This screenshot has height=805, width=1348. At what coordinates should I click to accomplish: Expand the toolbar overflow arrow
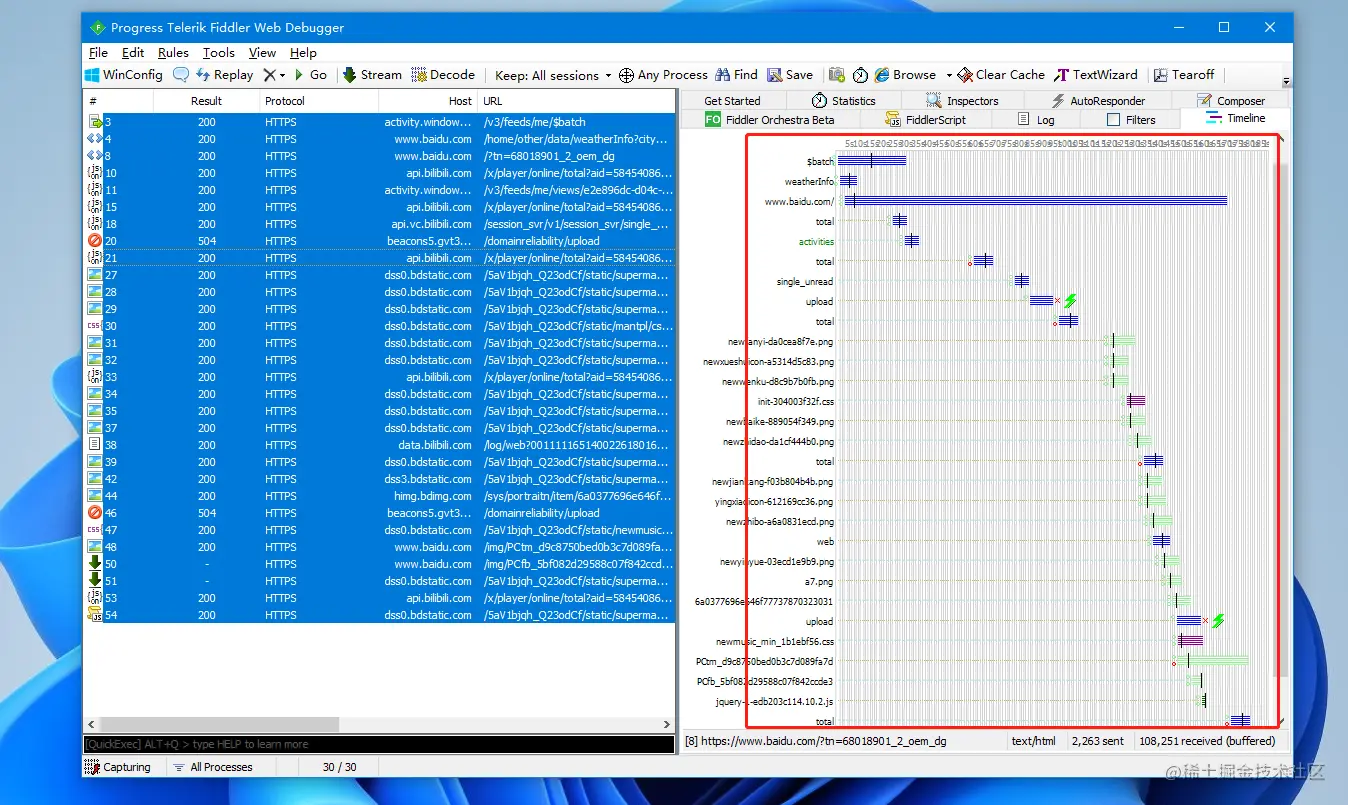tap(1286, 81)
